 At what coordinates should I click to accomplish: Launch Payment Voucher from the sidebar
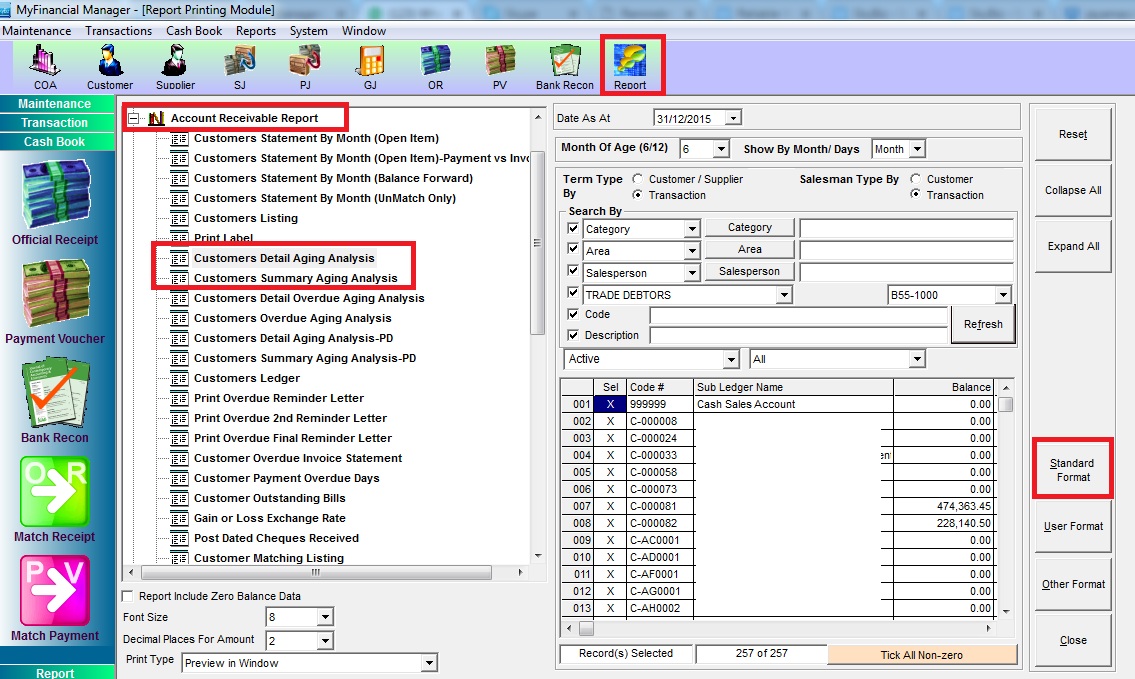point(55,302)
